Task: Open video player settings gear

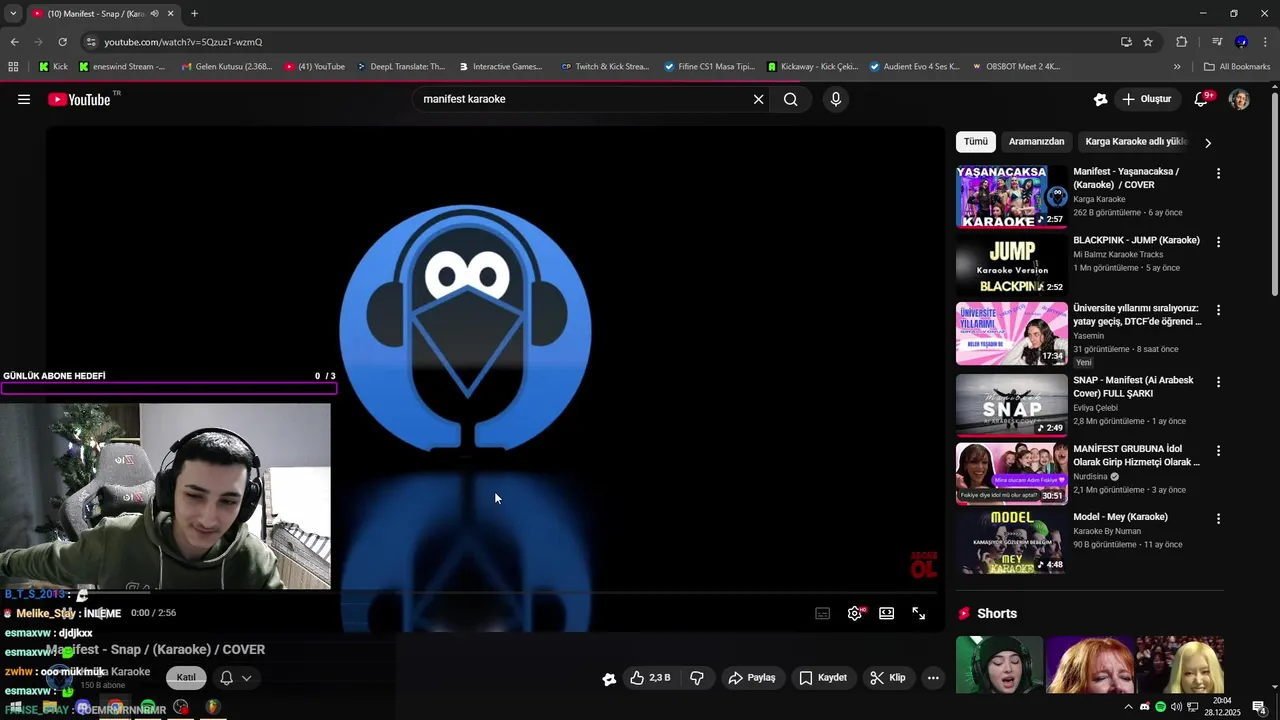Action: click(855, 613)
